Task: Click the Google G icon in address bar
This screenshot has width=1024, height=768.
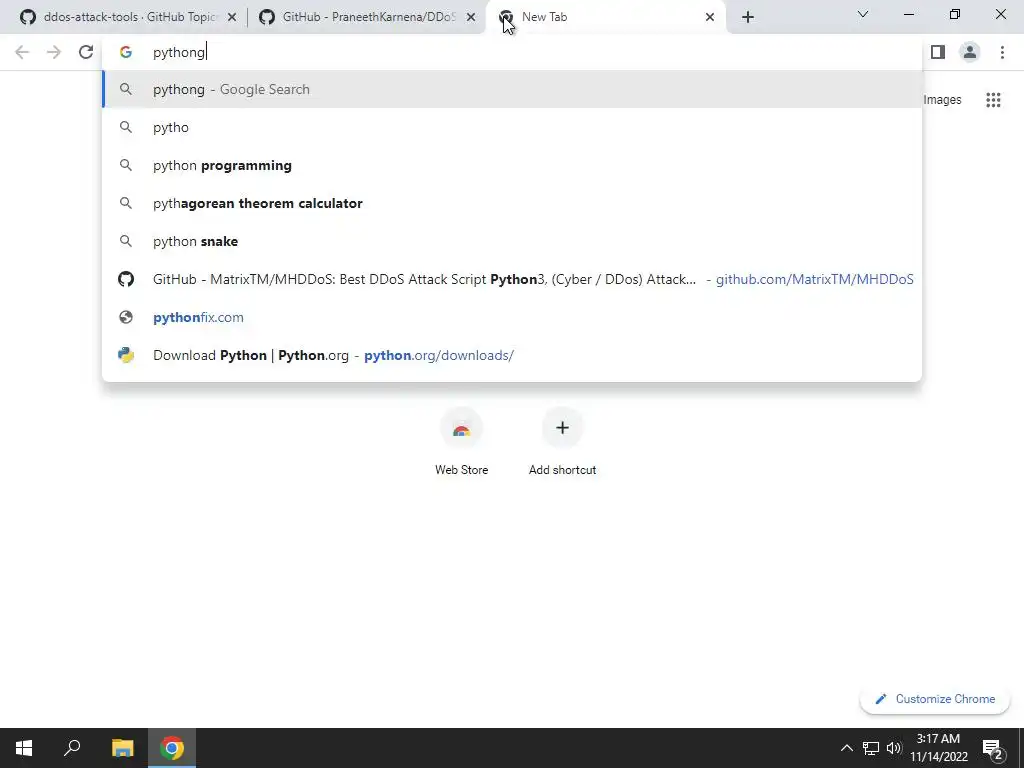Action: point(126,52)
